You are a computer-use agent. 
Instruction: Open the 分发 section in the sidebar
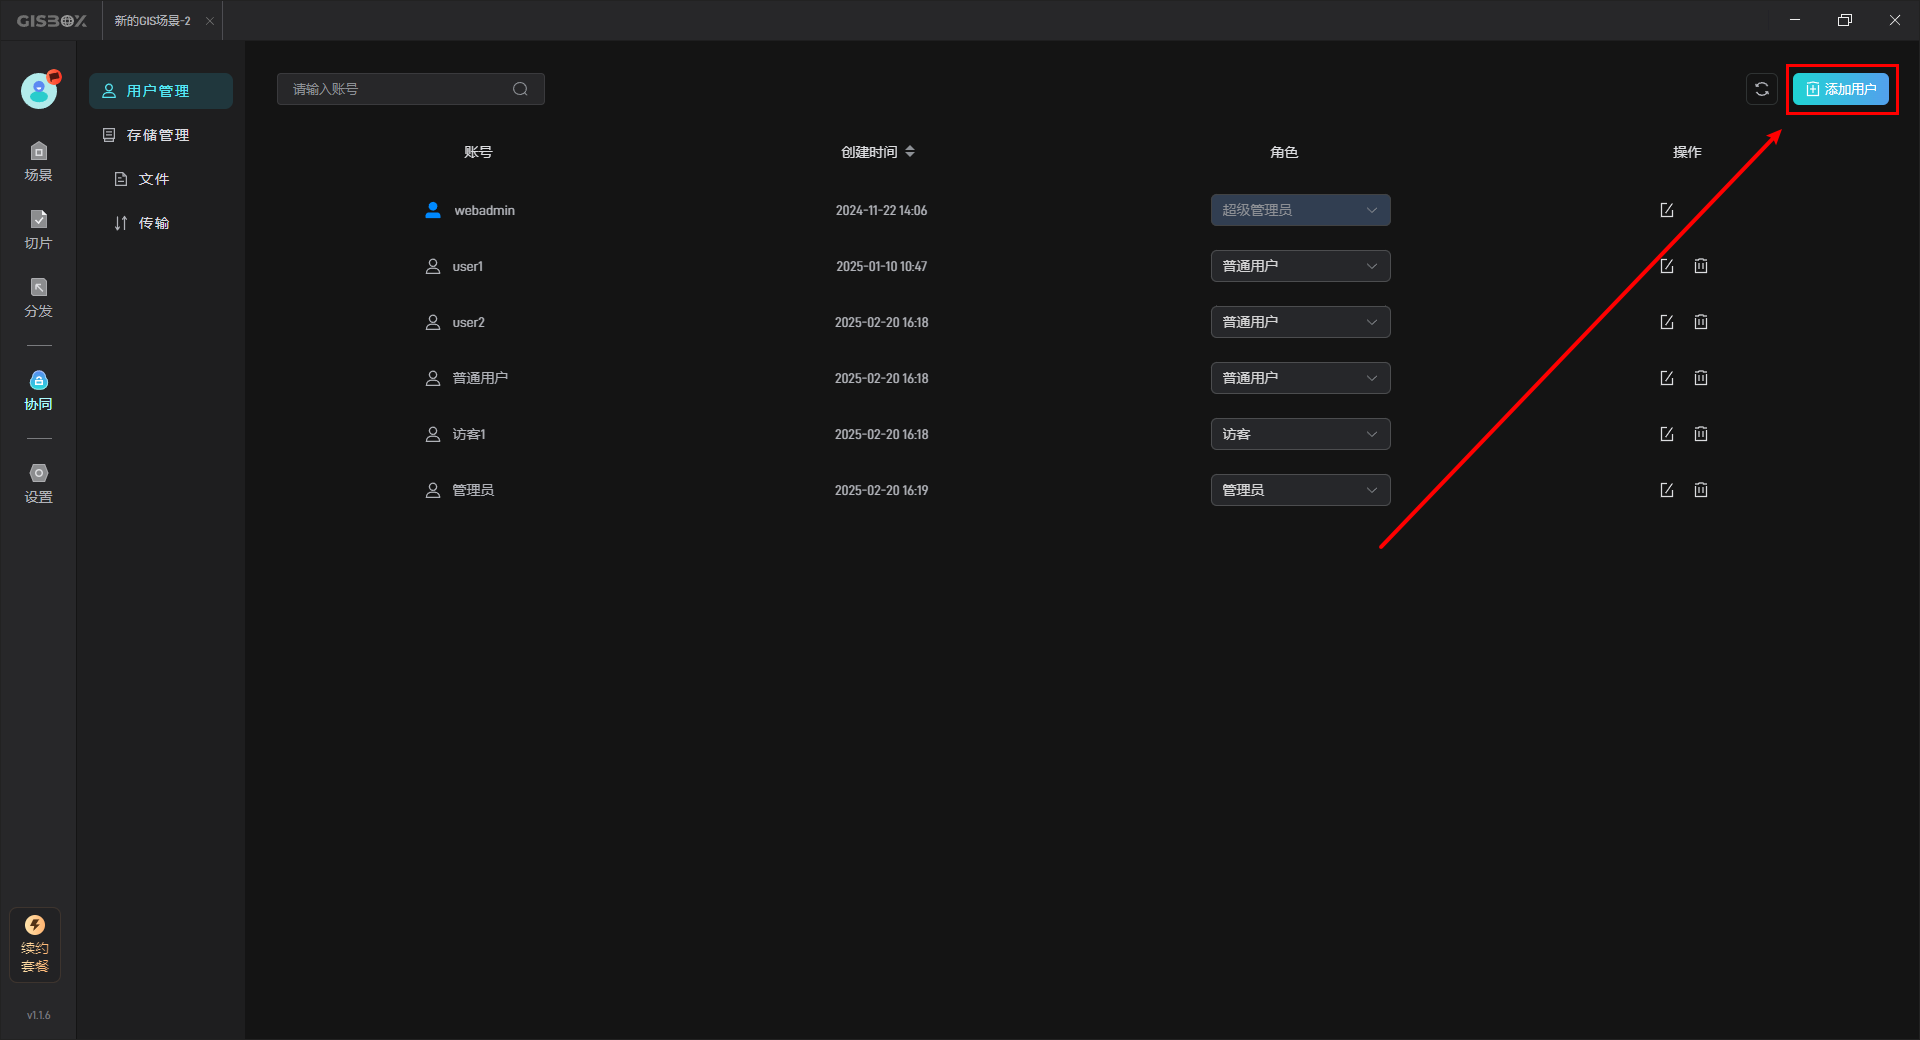click(x=38, y=298)
